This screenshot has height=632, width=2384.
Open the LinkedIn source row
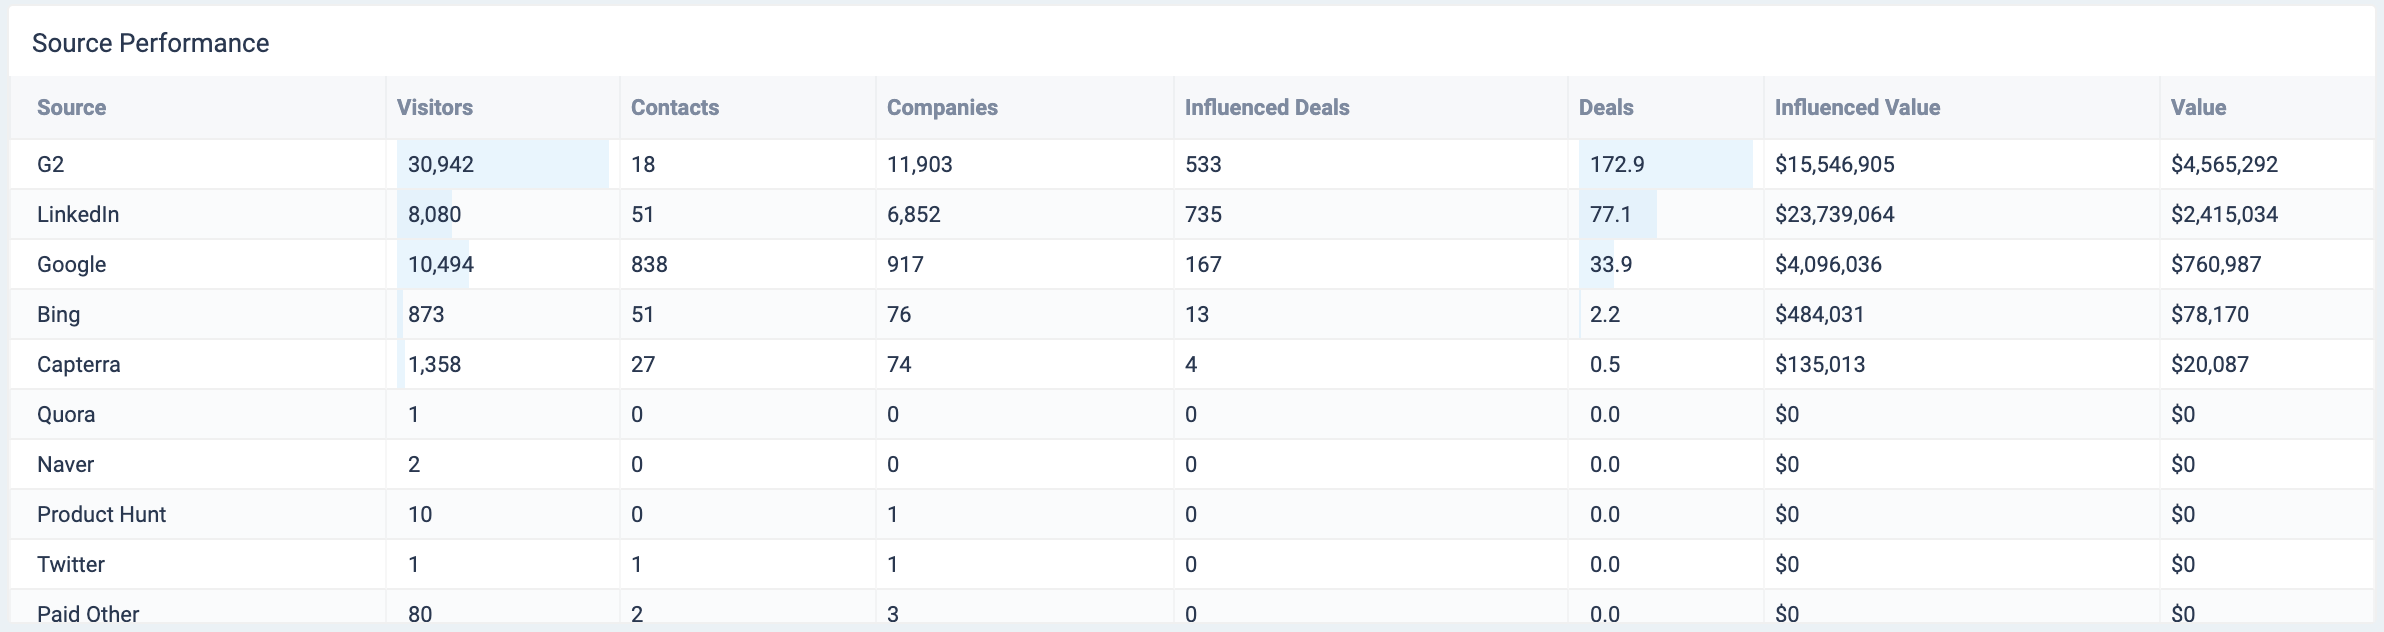[78, 214]
